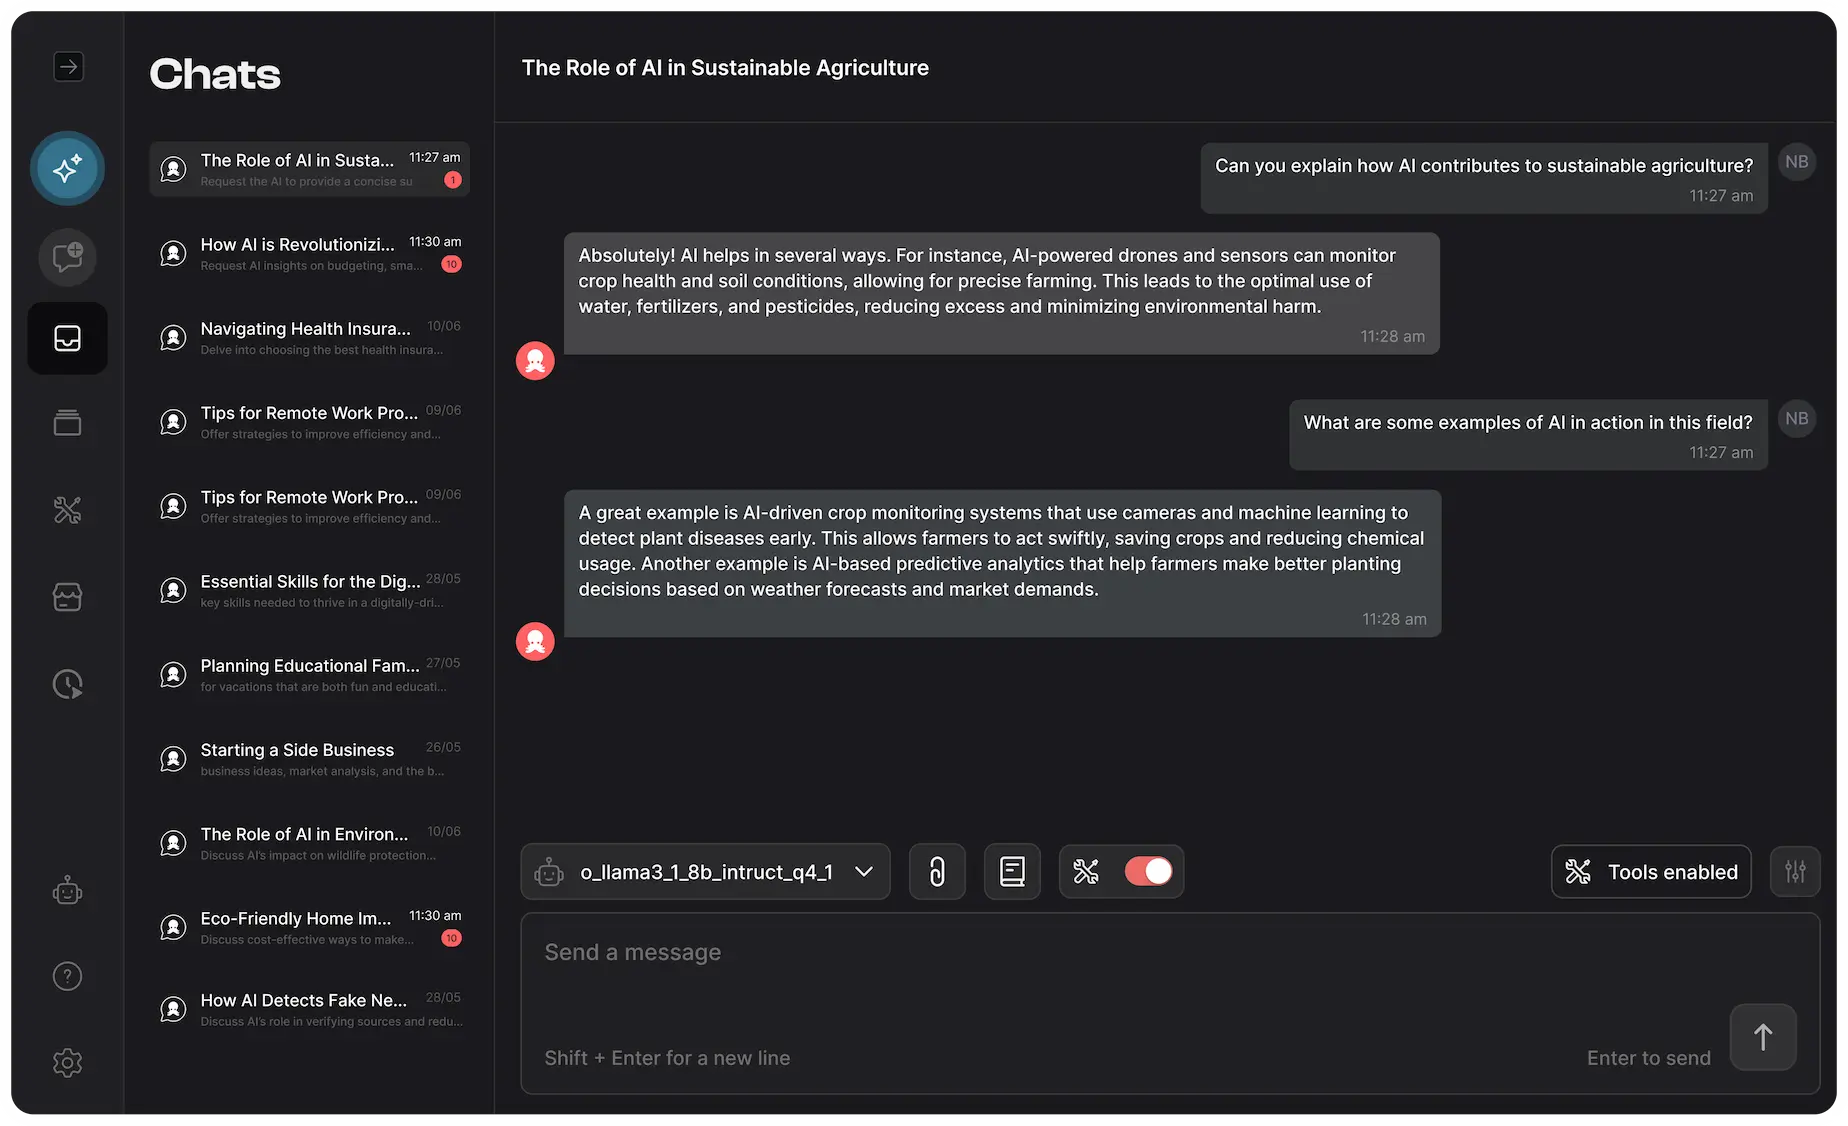Turn off the red tools toggle switch
This screenshot has height=1126, width=1848.
(1148, 872)
